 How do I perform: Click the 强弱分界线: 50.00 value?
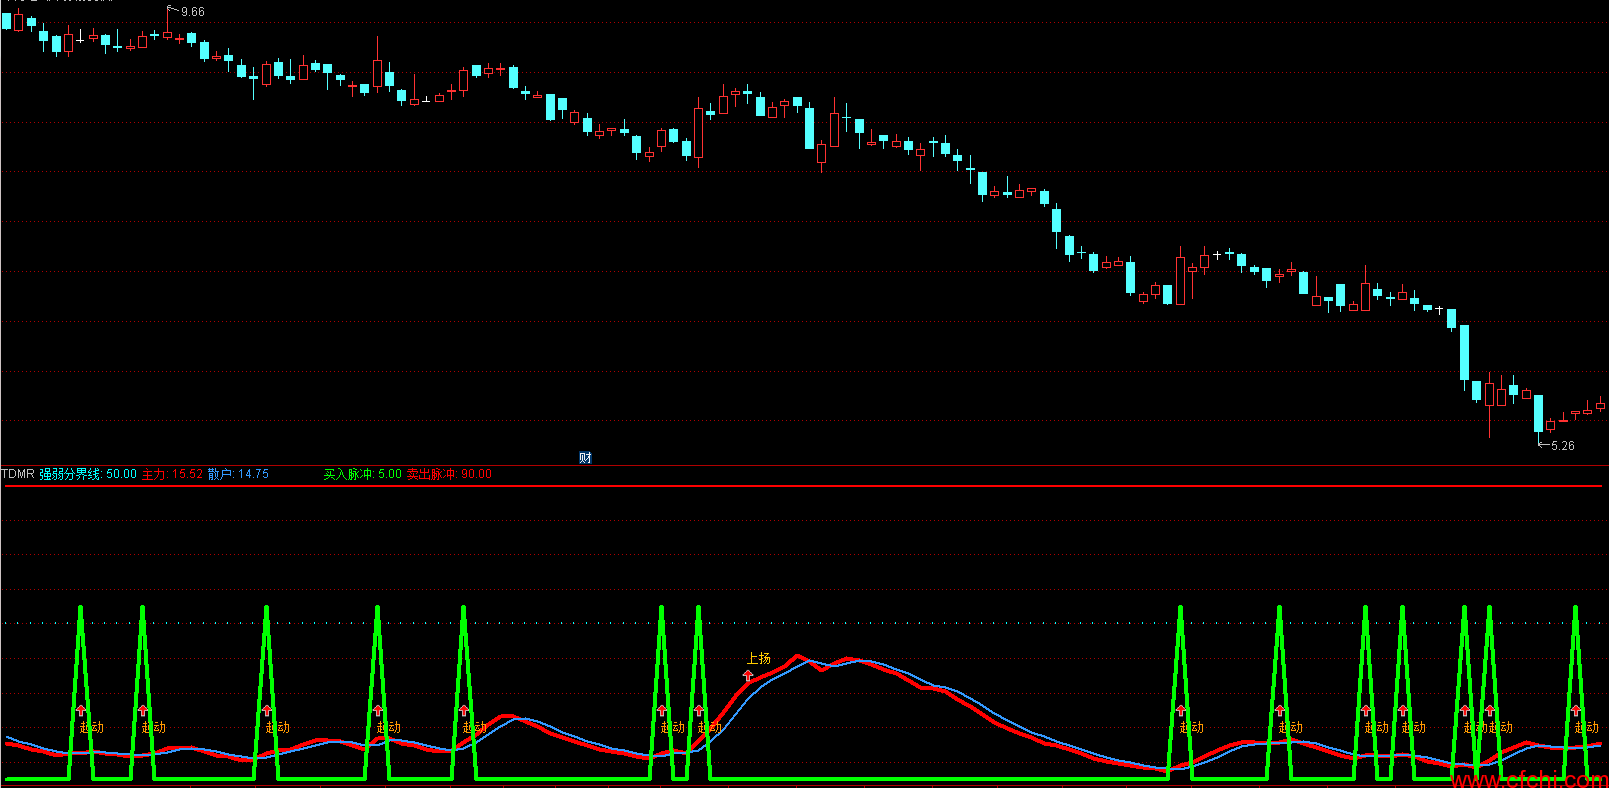(88, 474)
